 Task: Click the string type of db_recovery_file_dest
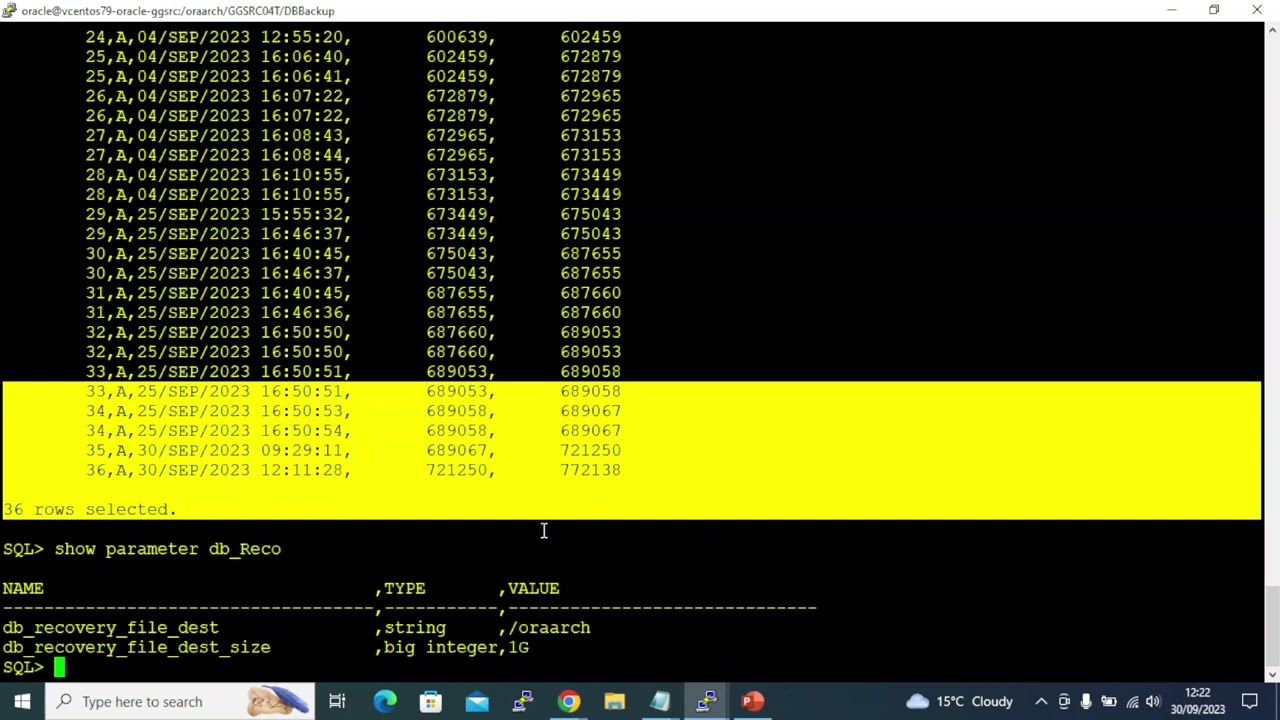(x=415, y=628)
